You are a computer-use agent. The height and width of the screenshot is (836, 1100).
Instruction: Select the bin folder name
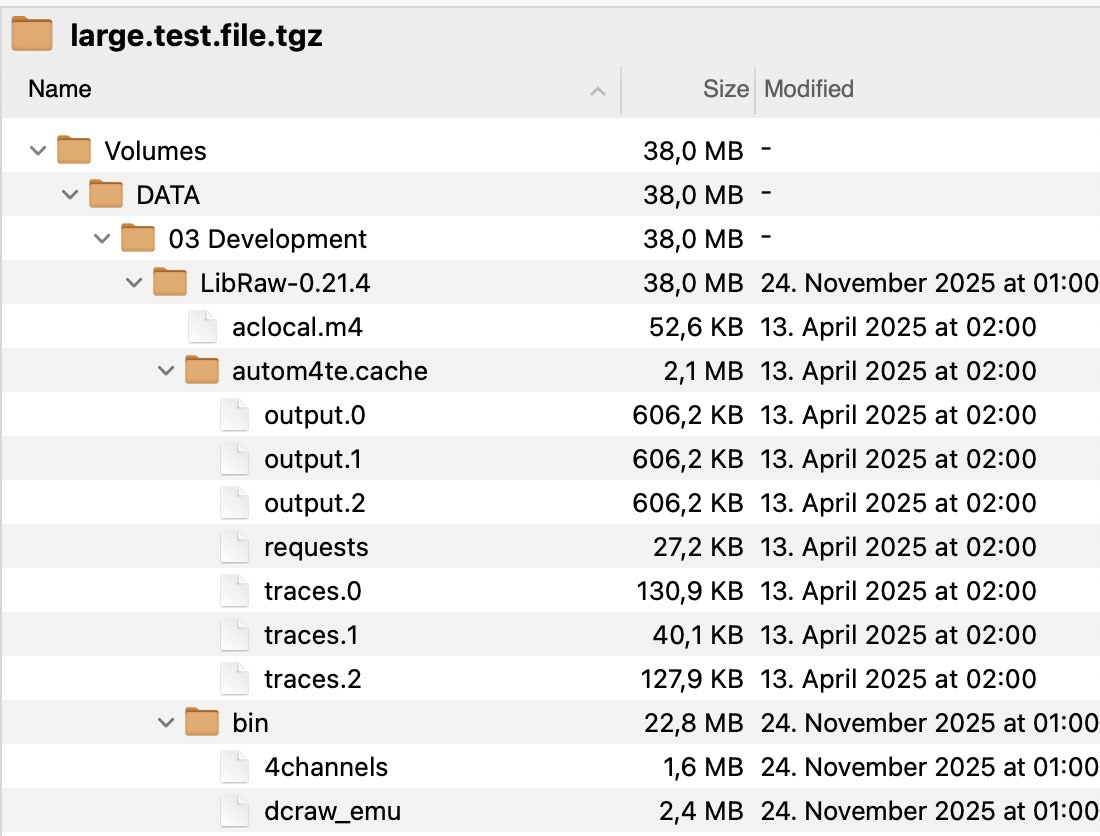[x=250, y=723]
